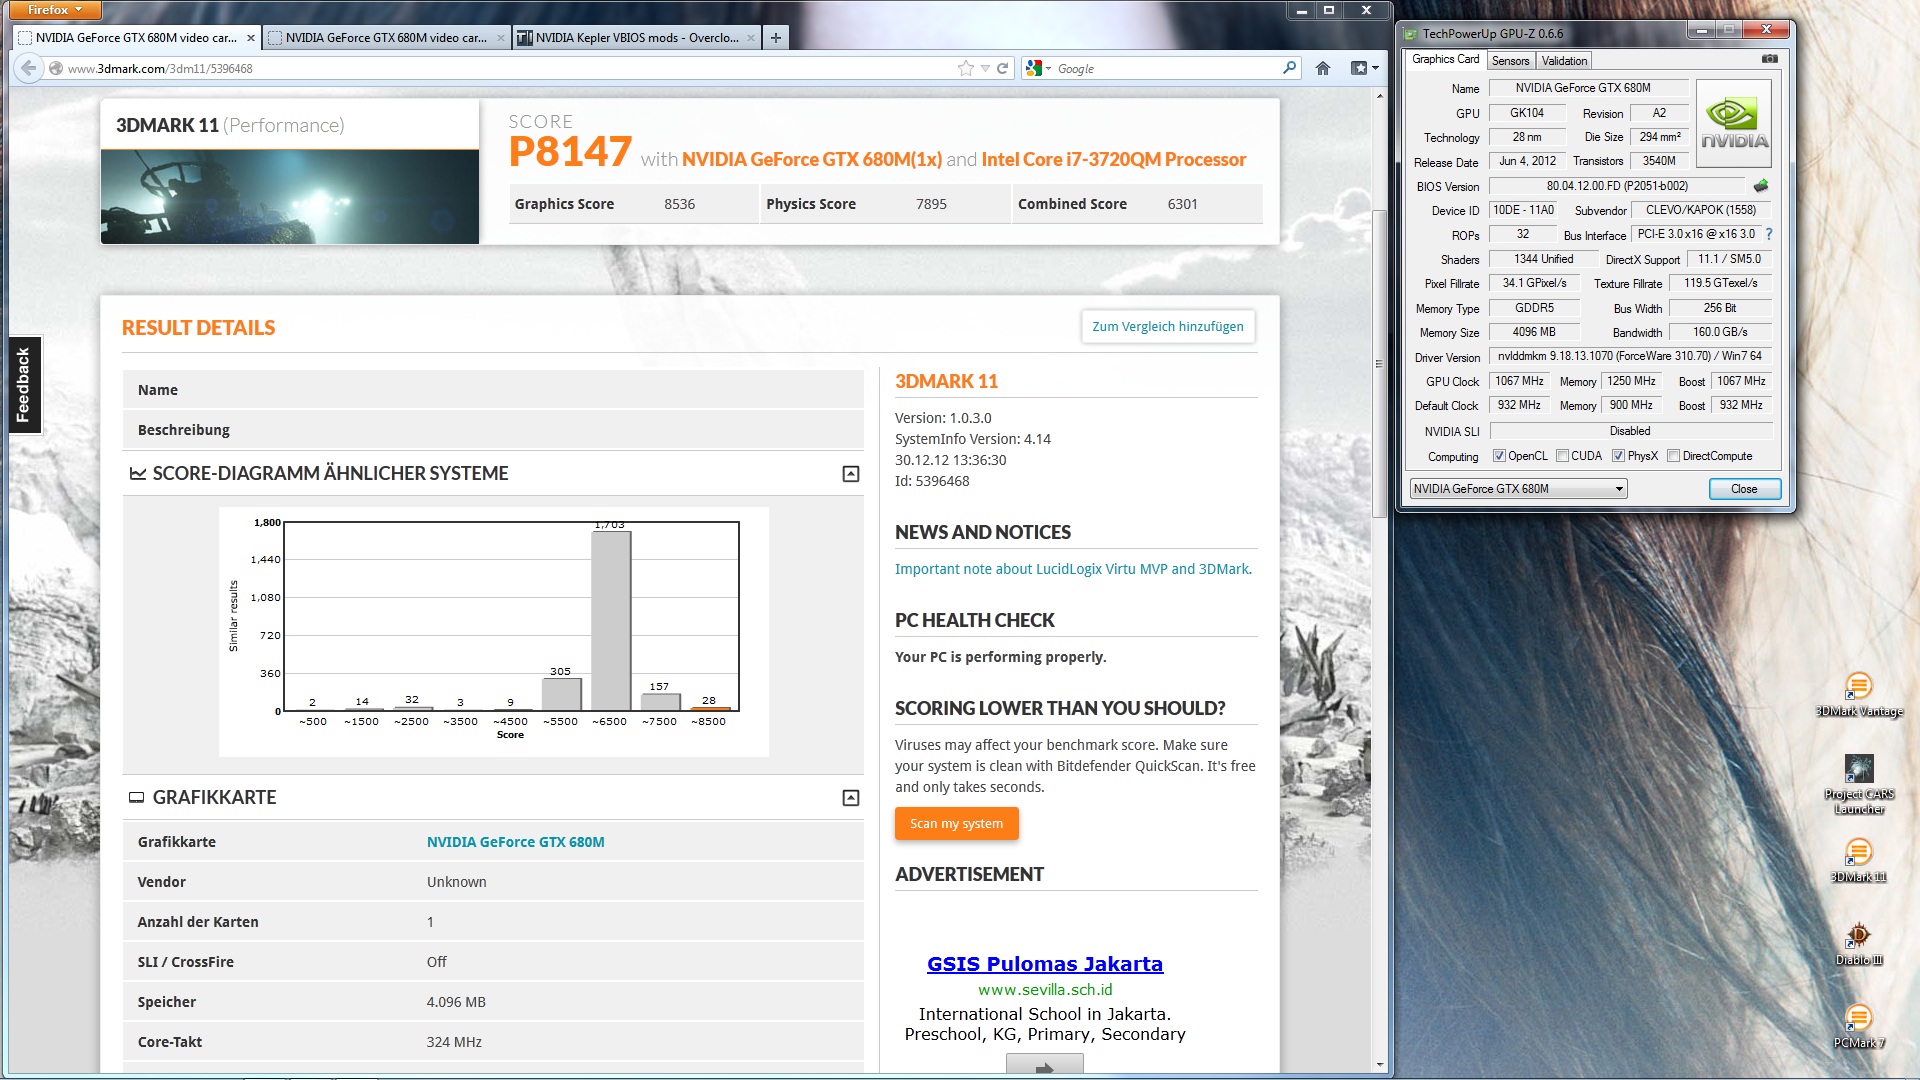Open a new Firefox tab

click(x=775, y=38)
